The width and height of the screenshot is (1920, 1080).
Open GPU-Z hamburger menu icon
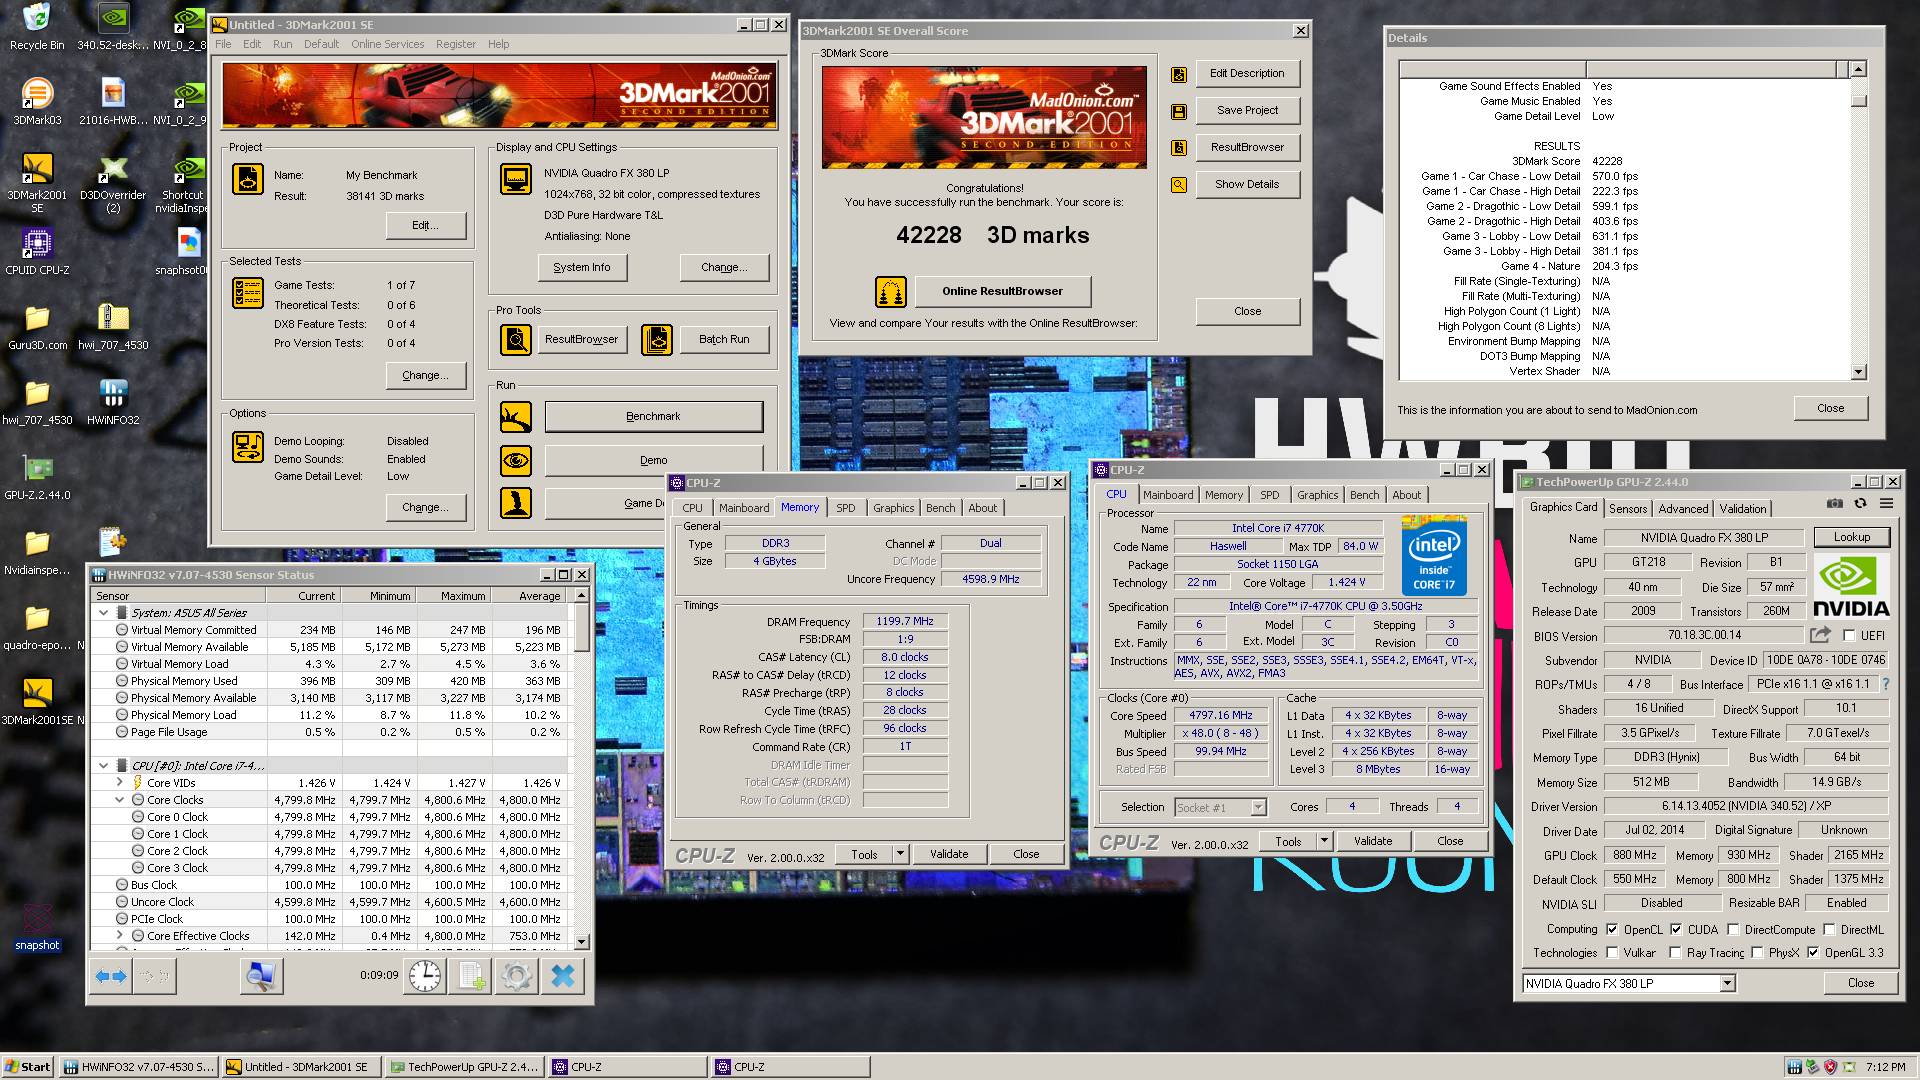click(x=1886, y=504)
